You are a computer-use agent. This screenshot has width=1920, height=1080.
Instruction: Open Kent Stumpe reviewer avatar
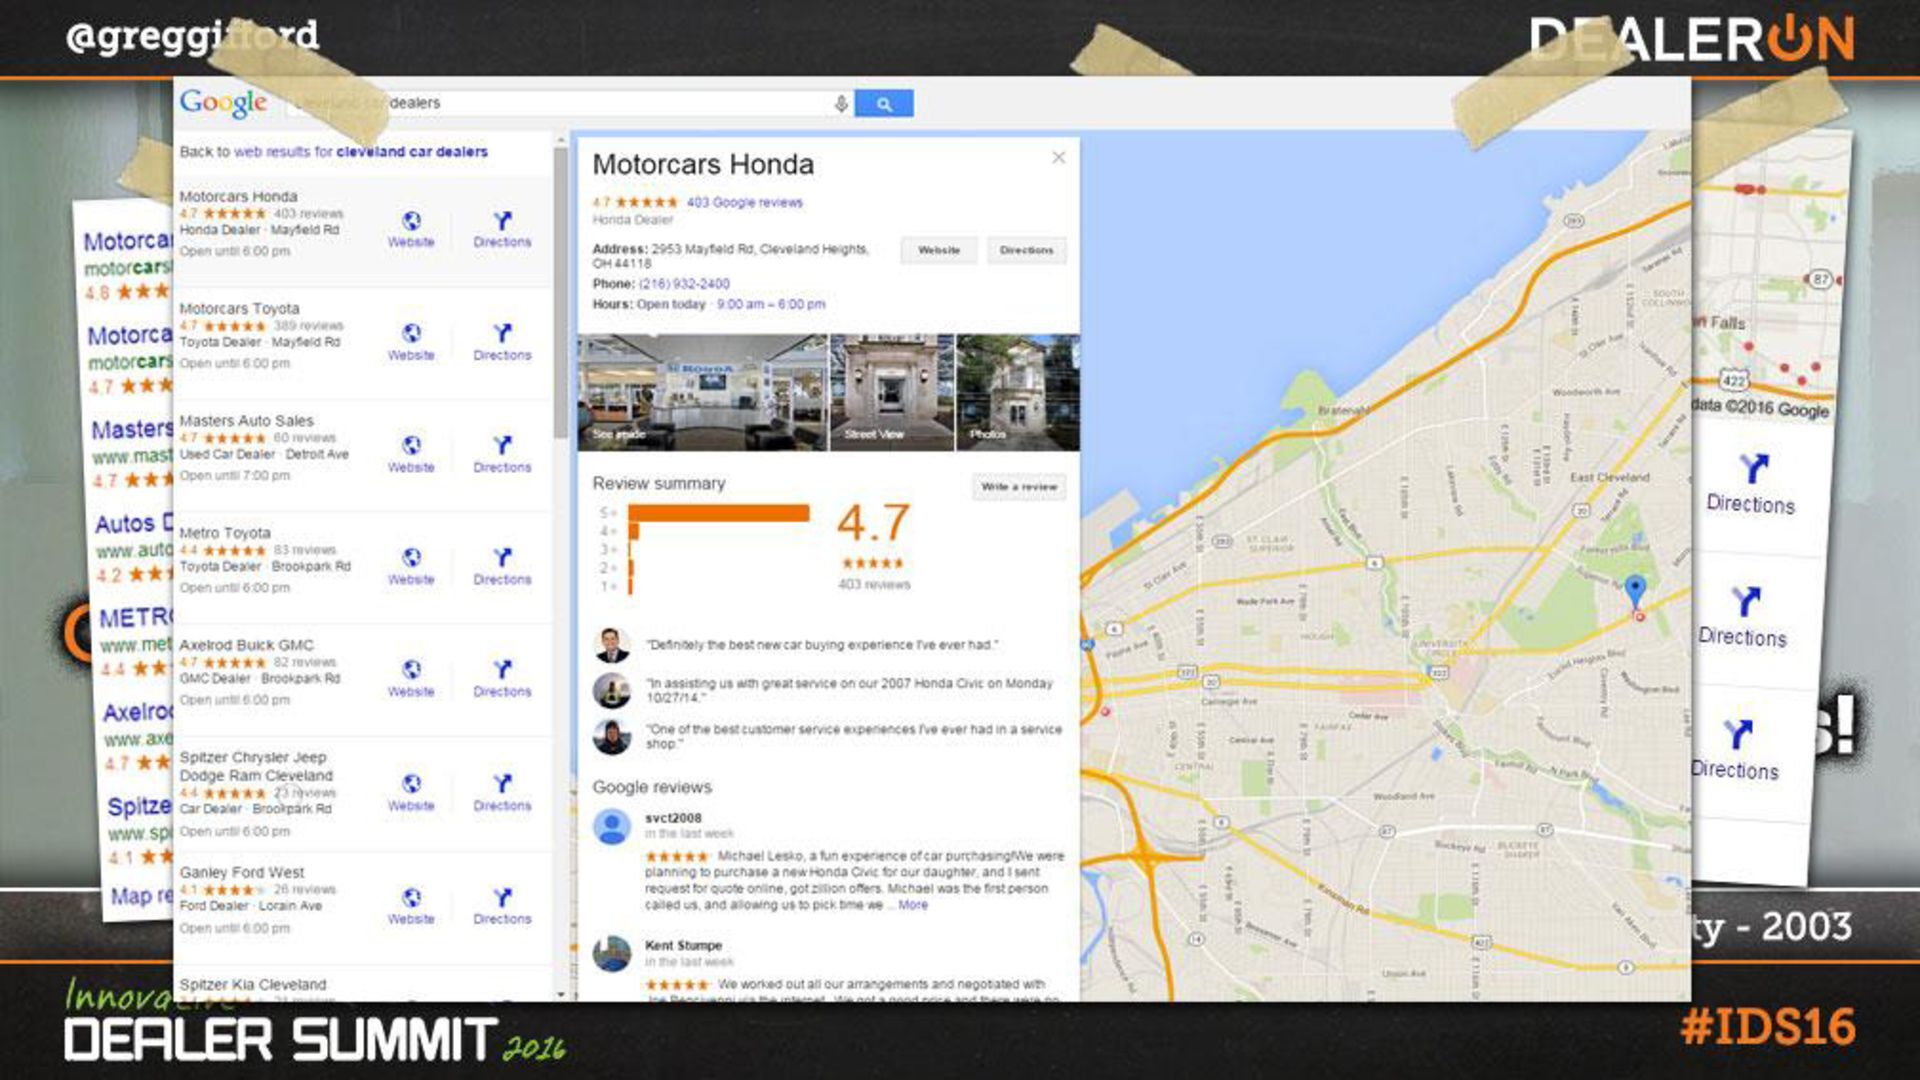click(x=612, y=953)
